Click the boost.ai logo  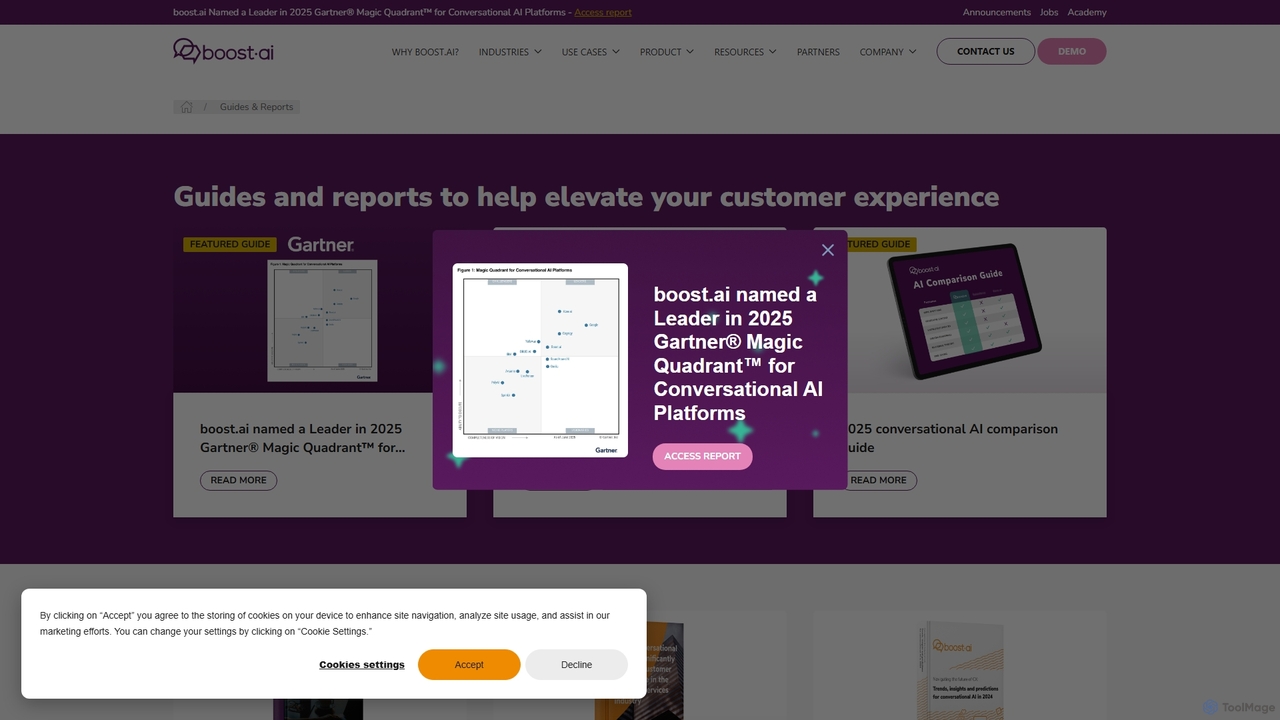(x=223, y=51)
